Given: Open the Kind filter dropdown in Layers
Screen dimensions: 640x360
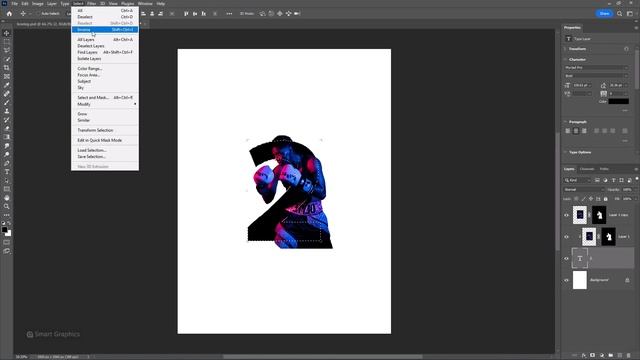Looking at the screenshot, I should point(578,180).
